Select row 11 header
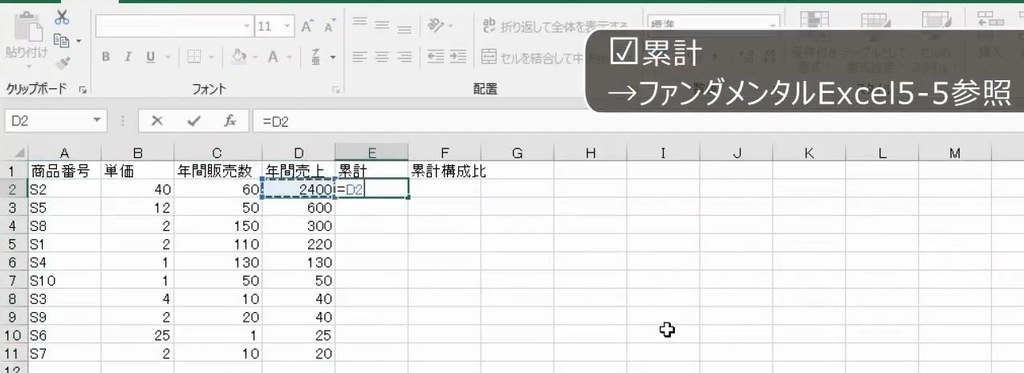Screen dimensions: 1024x373 14,354
